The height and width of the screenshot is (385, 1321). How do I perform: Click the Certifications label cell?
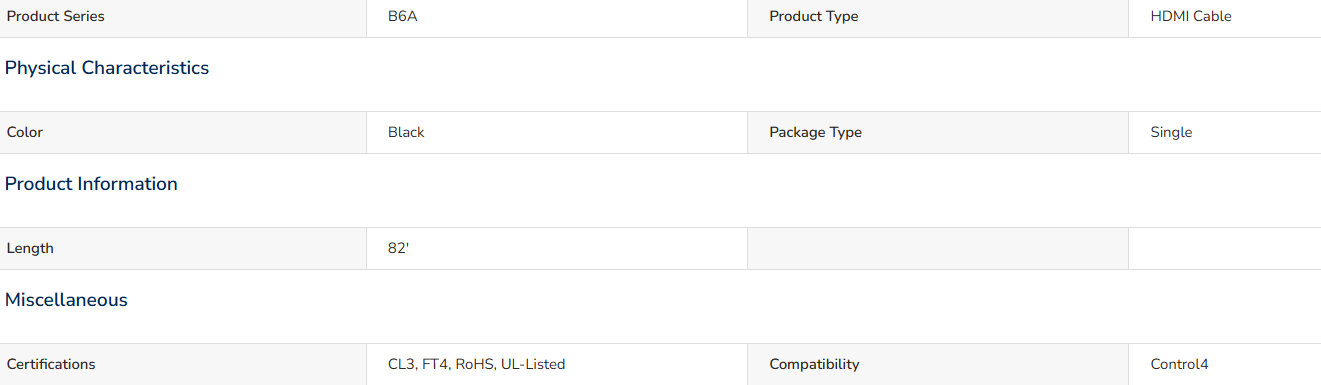pyautogui.click(x=183, y=364)
